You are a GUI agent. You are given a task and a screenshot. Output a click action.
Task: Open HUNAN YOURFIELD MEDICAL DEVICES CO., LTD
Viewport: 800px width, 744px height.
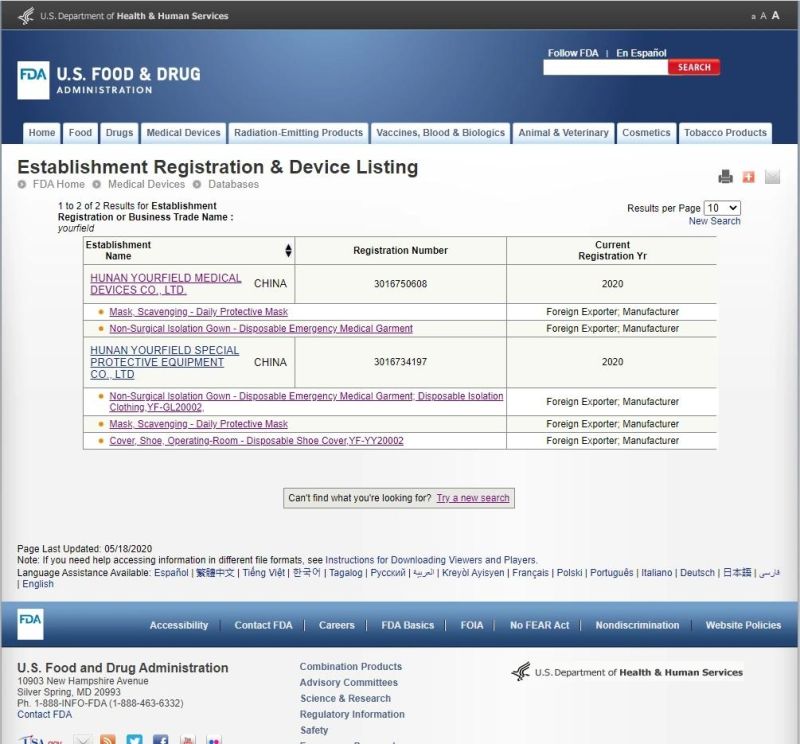click(165, 284)
